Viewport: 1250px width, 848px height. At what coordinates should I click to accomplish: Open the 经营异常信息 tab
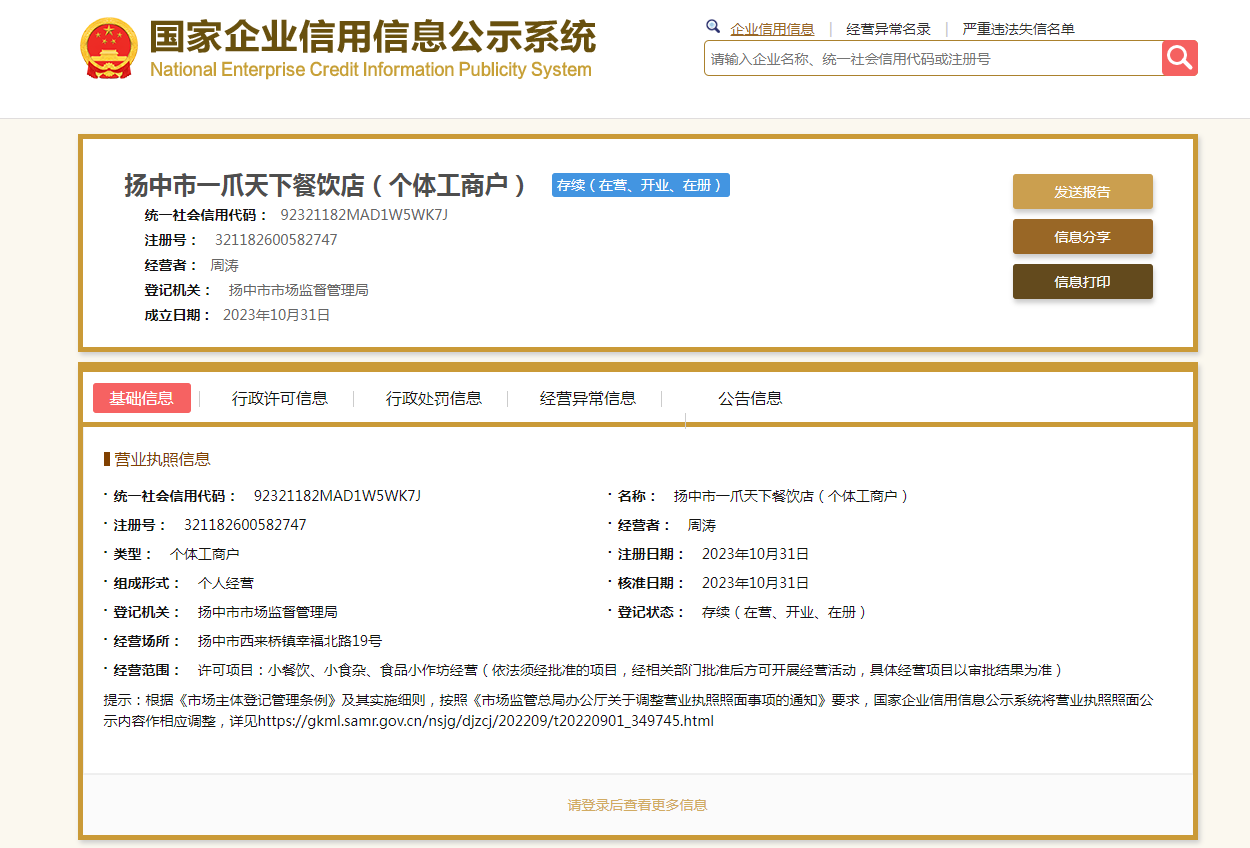[x=588, y=398]
